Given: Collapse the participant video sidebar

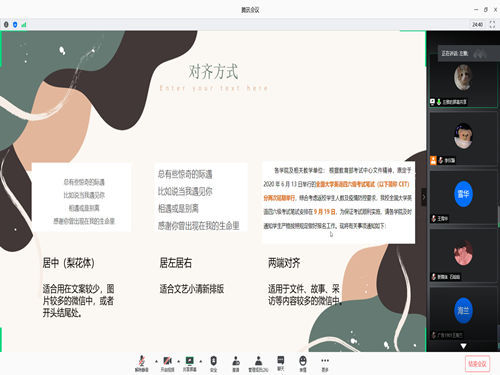Looking at the screenshot, I should point(424,197).
